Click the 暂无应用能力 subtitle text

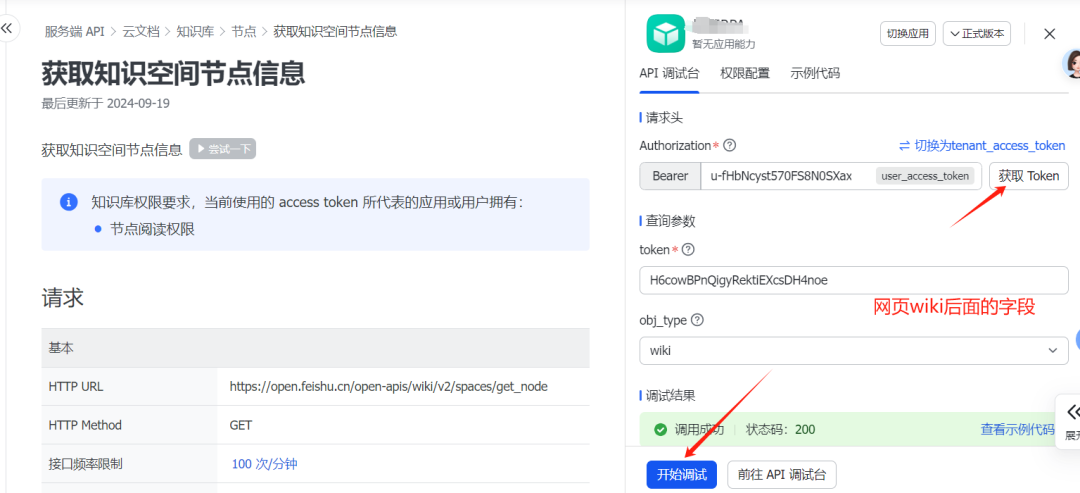[724, 44]
